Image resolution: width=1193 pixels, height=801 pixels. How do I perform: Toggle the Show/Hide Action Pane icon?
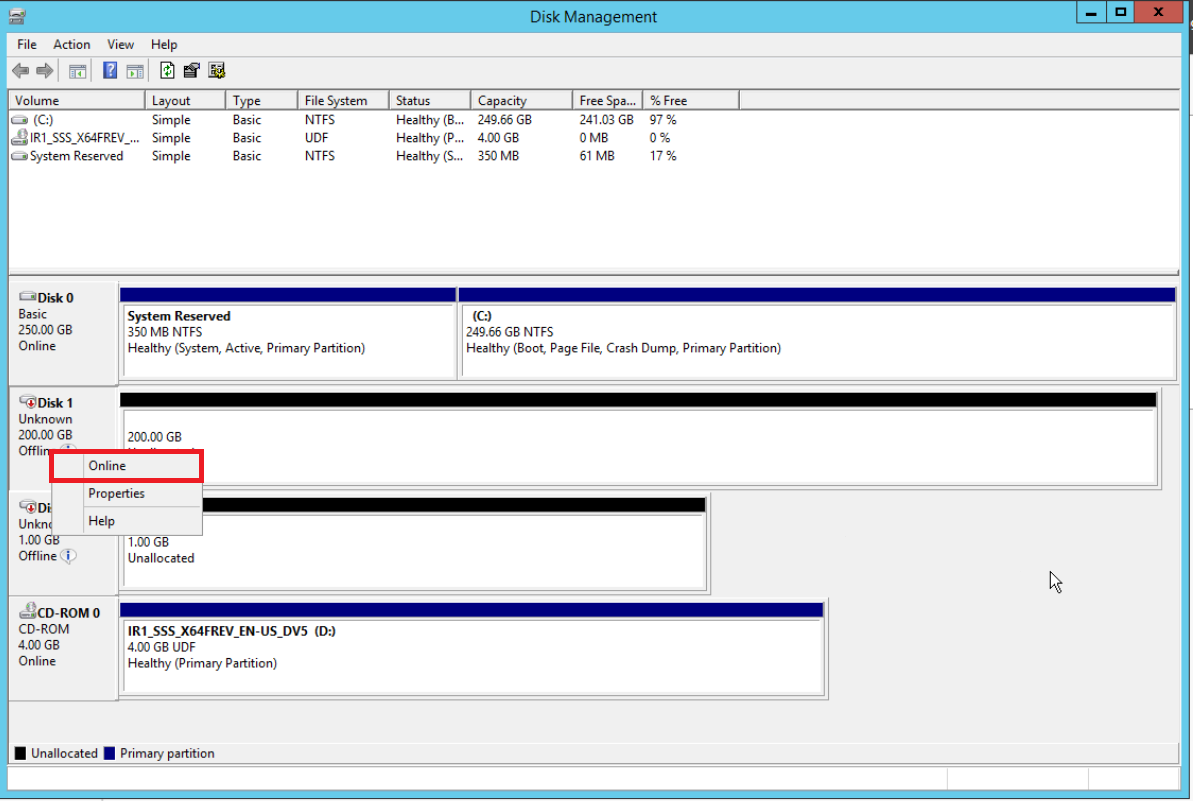point(135,71)
